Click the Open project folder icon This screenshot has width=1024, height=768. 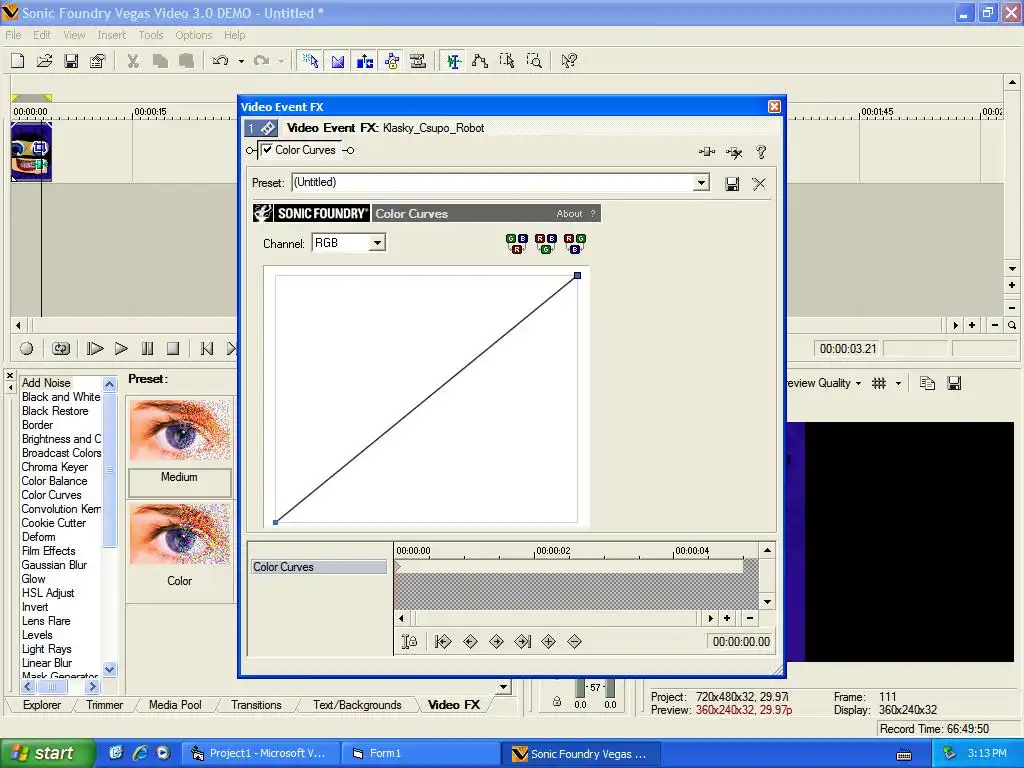click(44, 61)
